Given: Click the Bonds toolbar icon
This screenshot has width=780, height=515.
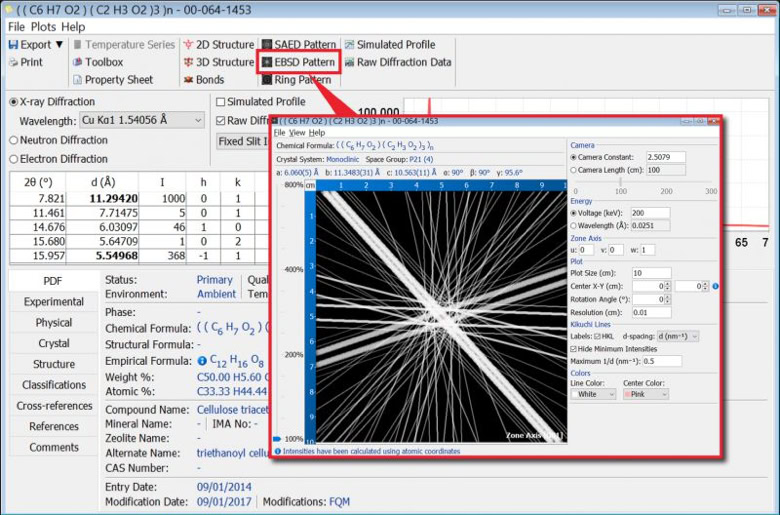Looking at the screenshot, I should [x=201, y=80].
